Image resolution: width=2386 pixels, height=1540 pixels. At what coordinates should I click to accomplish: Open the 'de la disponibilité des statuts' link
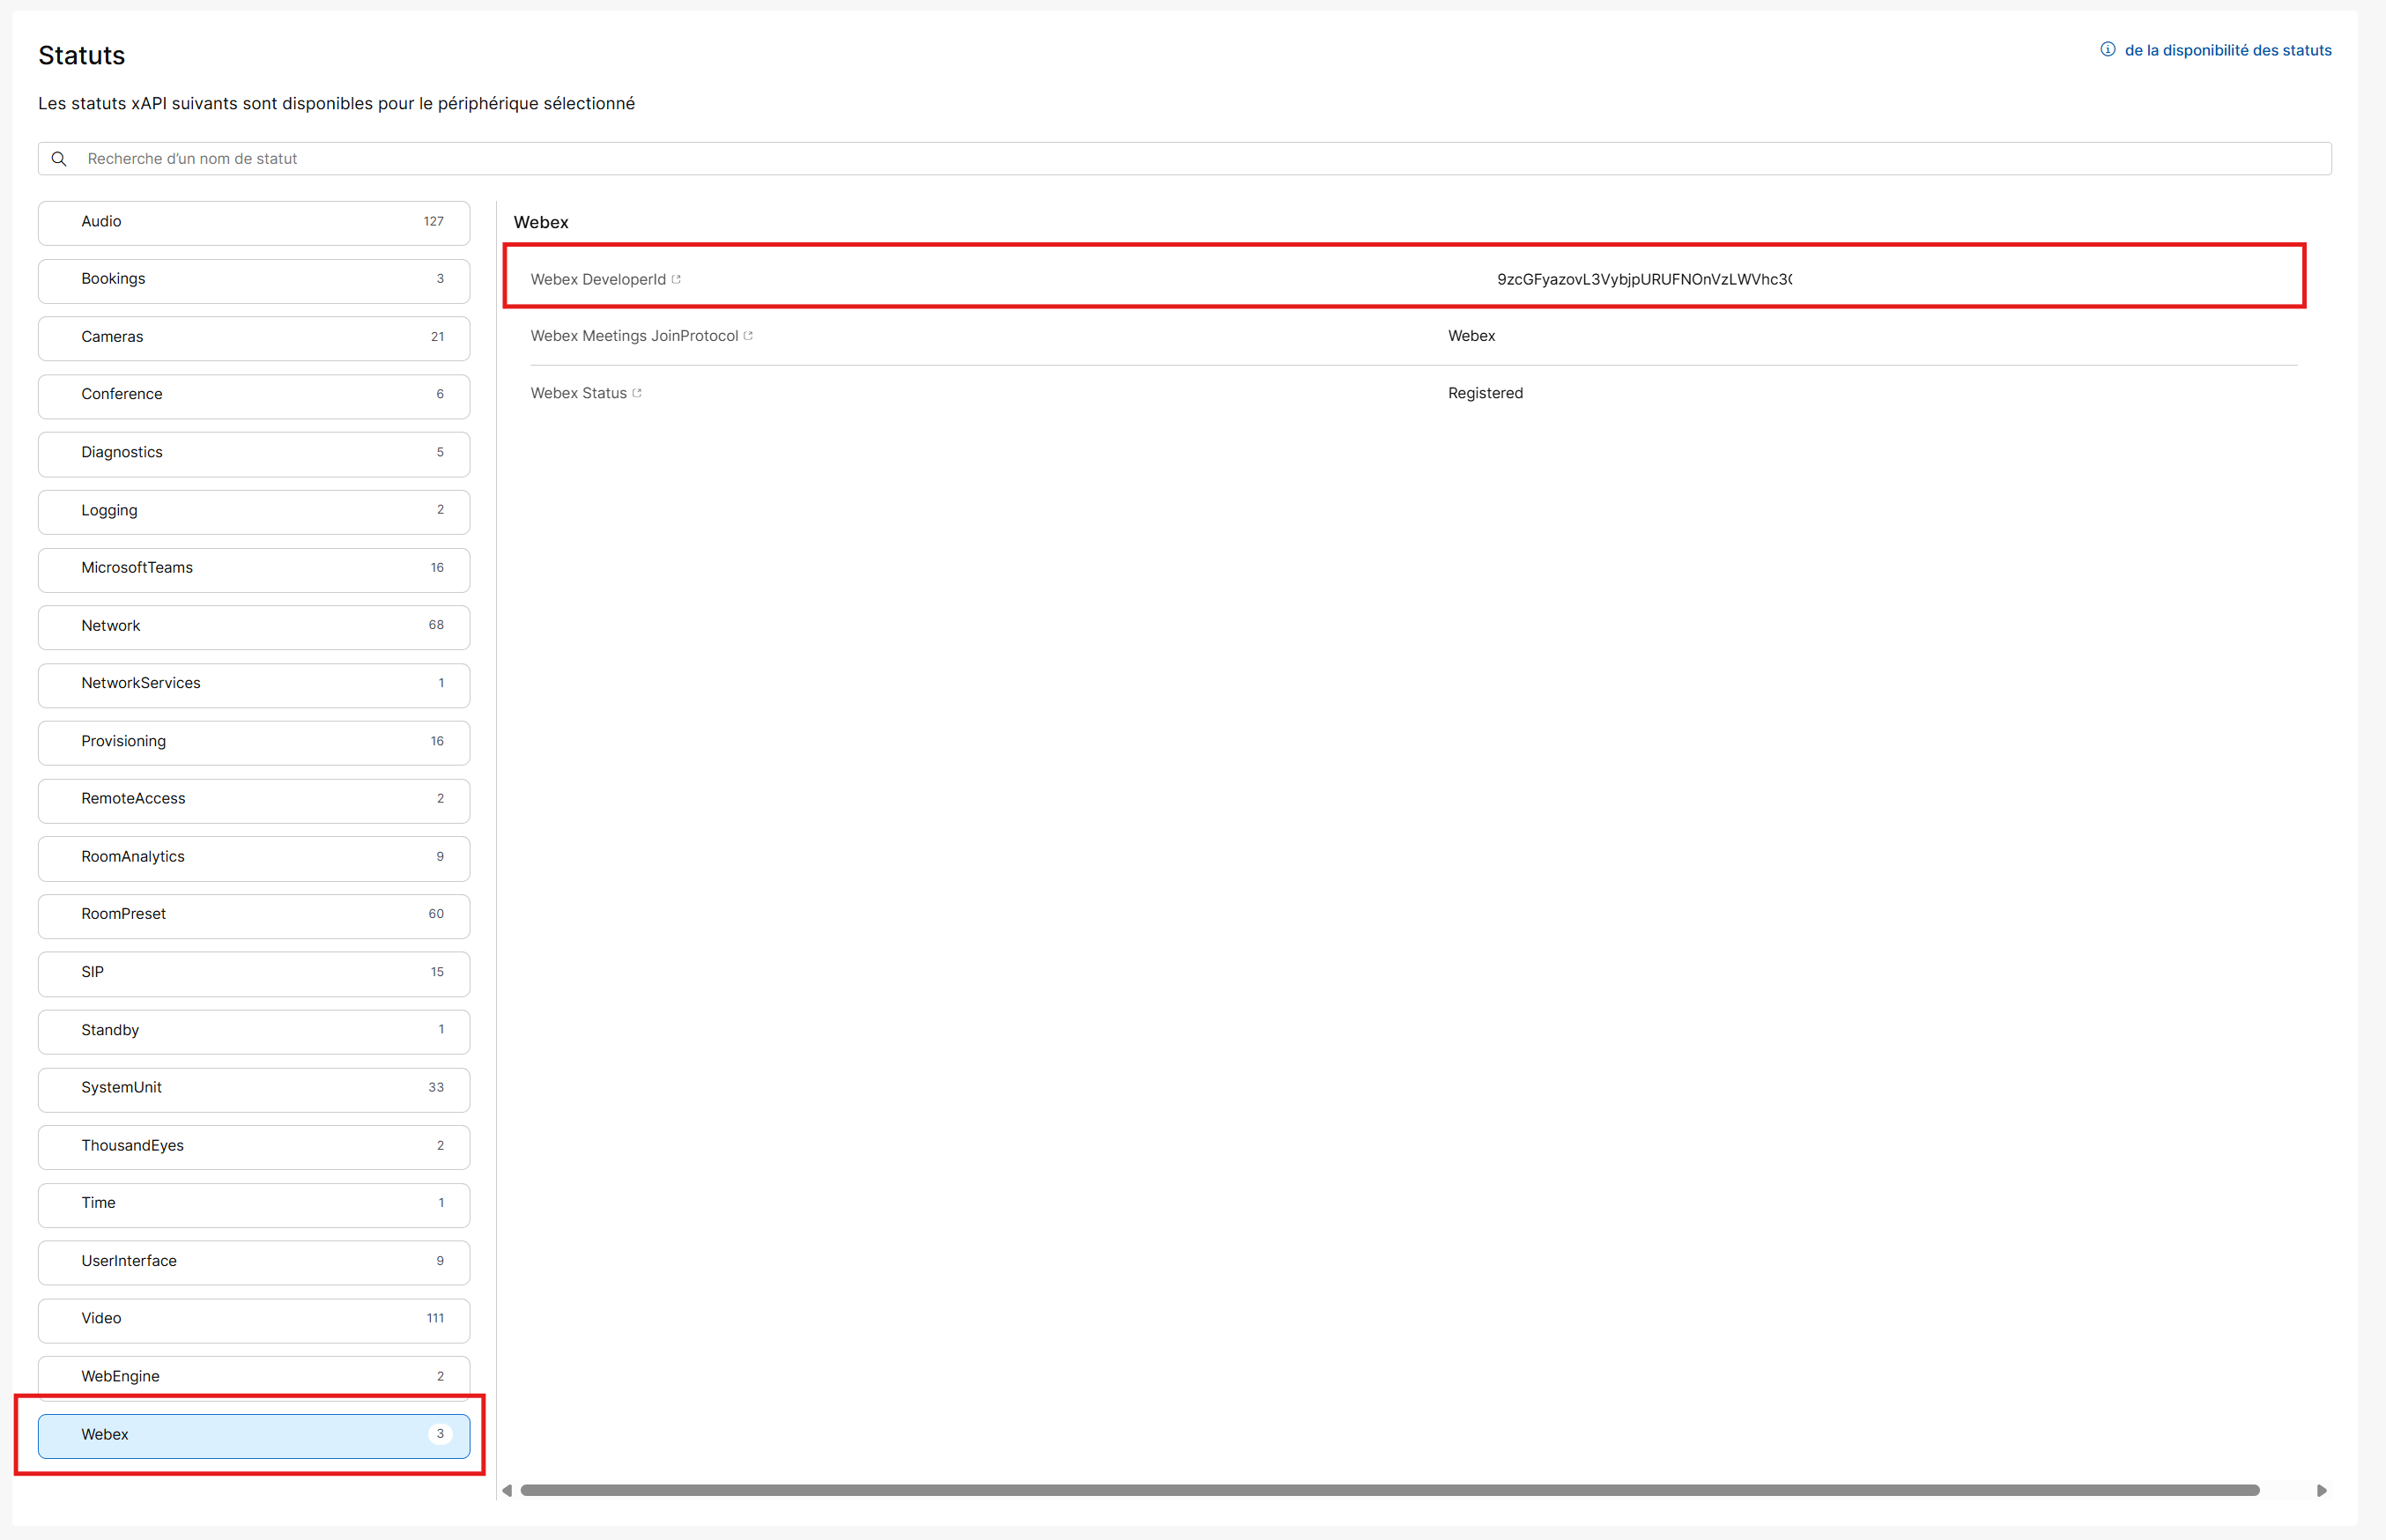pyautogui.click(x=2228, y=50)
